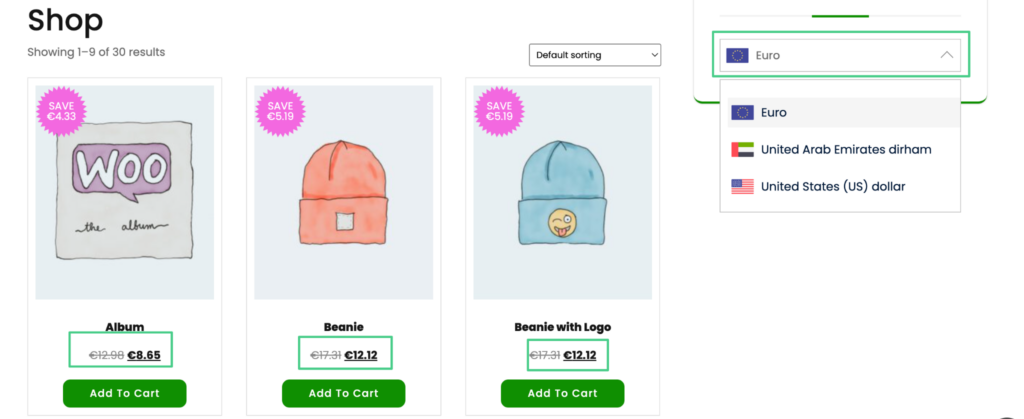Click the Euro currency selector box
The image size is (1024, 419).
840,56
